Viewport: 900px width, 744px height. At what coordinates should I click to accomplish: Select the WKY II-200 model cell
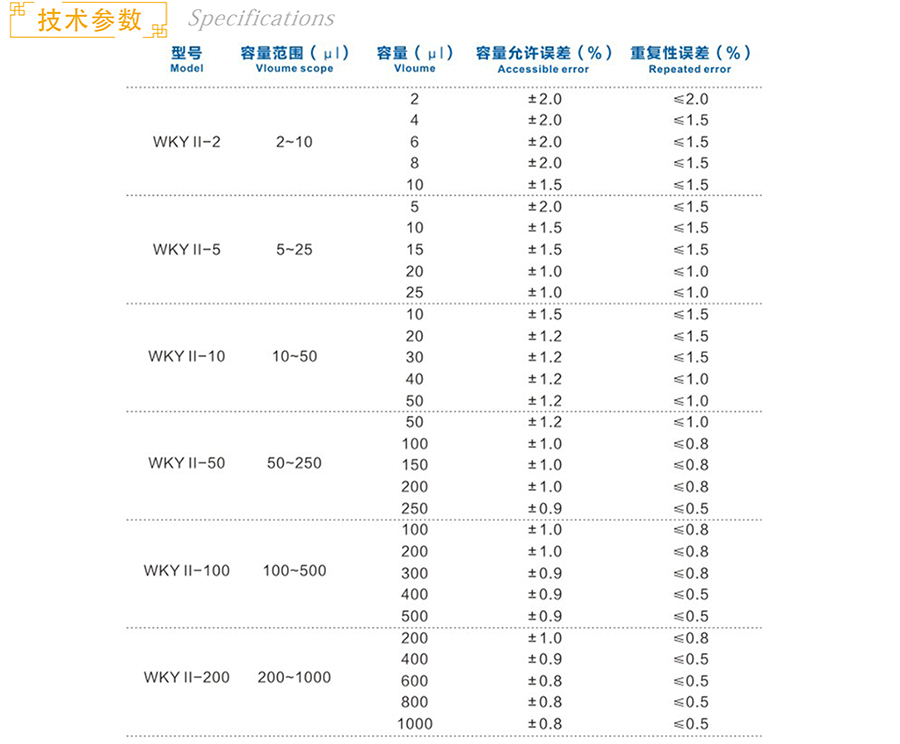(186, 677)
